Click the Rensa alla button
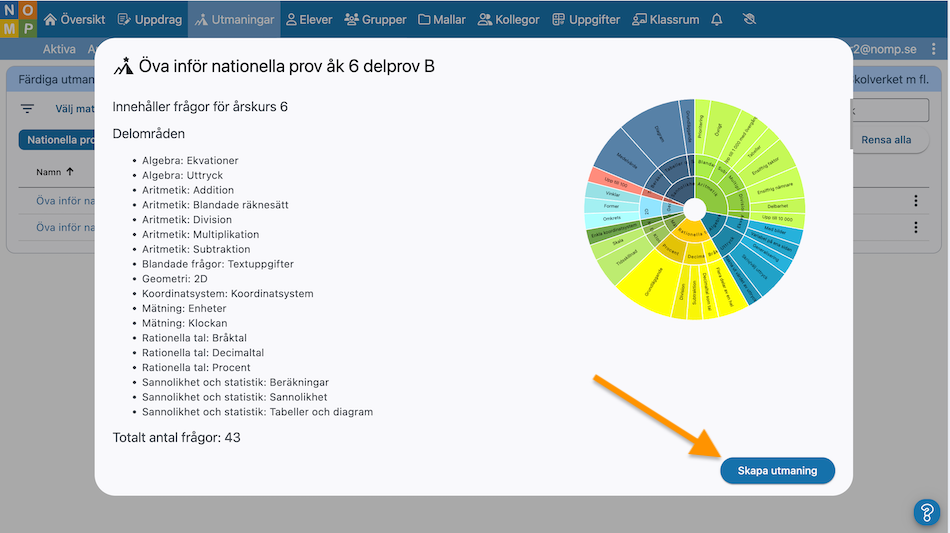 [x=886, y=140]
